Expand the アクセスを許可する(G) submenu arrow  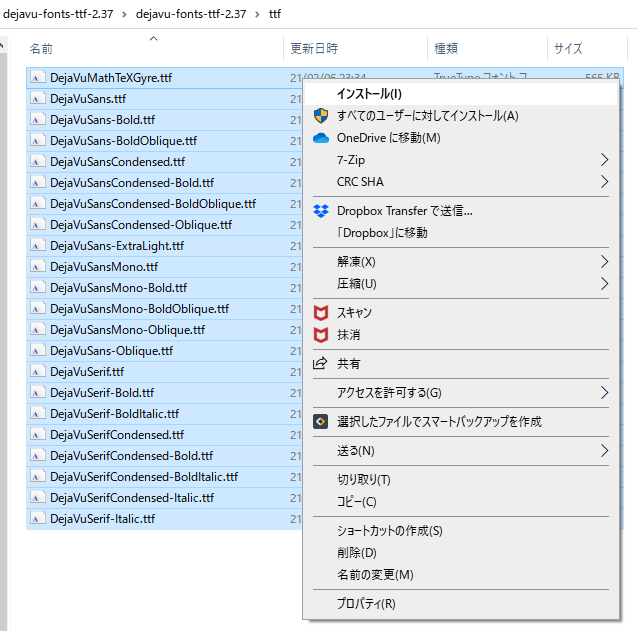604,393
